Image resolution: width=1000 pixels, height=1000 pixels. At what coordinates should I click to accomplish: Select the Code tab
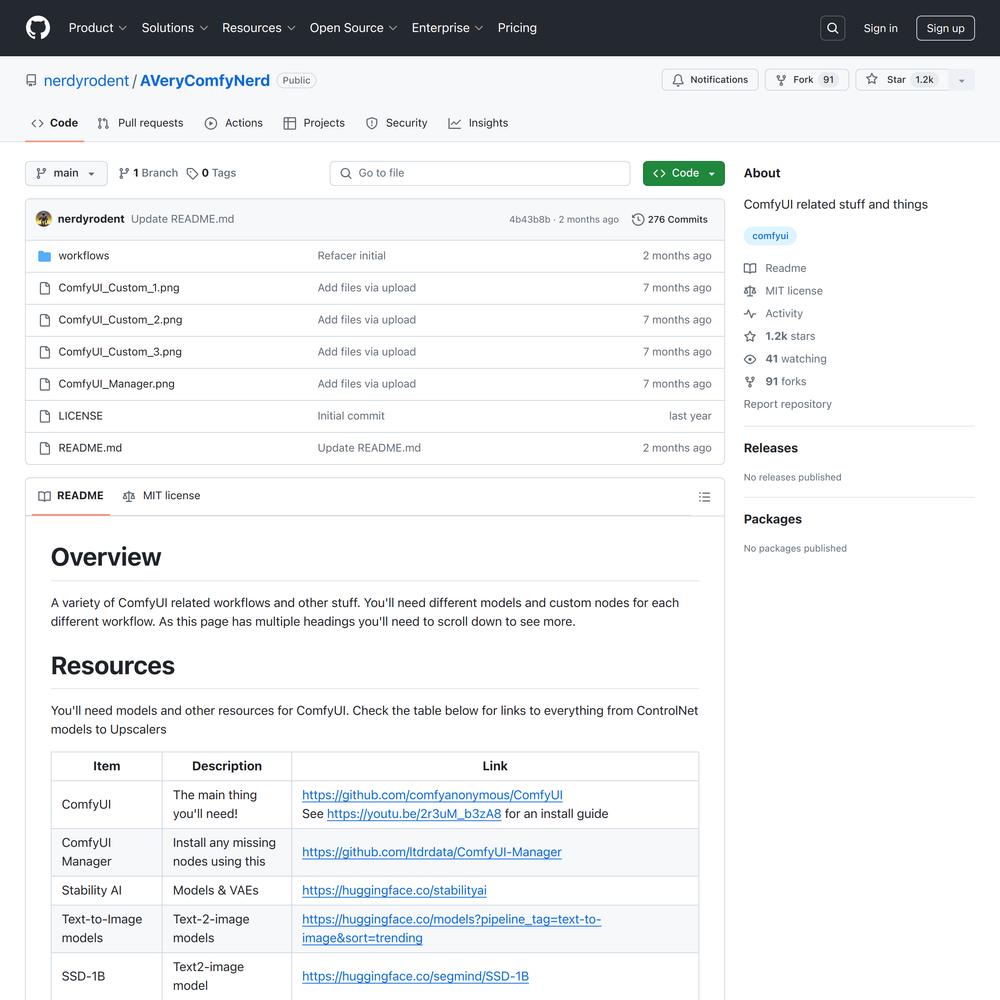[x=55, y=123]
